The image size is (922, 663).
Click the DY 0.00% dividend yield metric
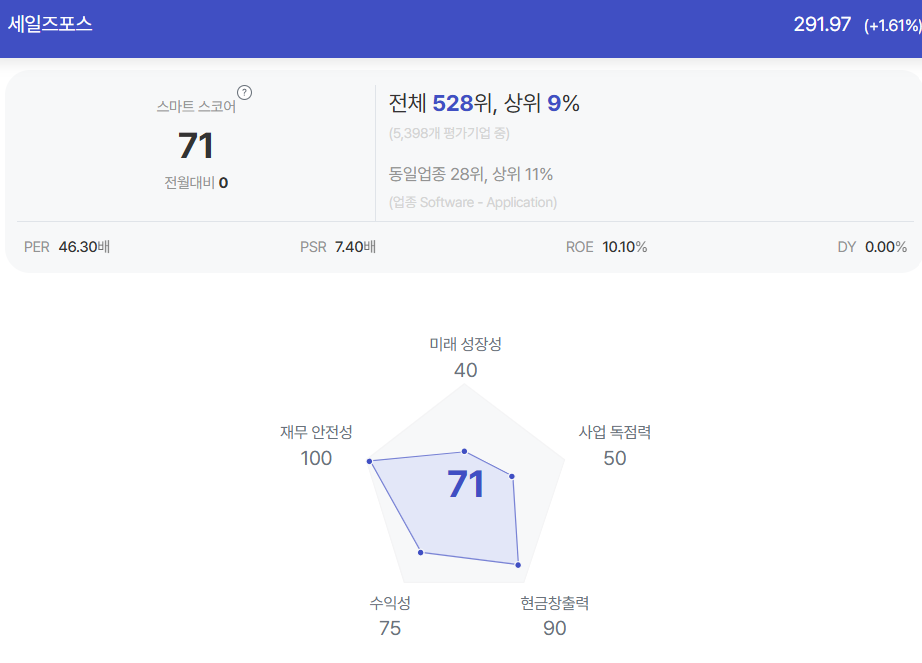[872, 247]
